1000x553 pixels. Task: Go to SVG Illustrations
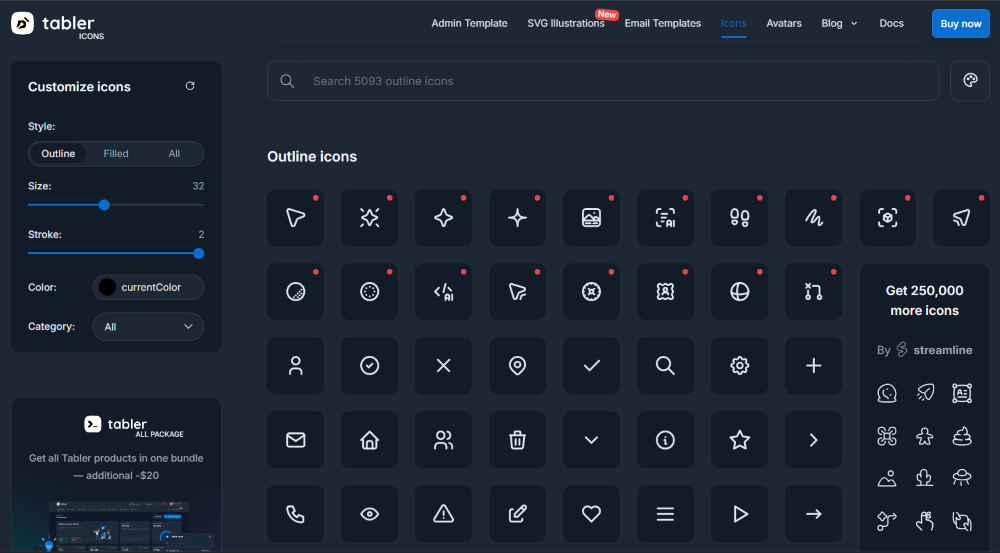(566, 24)
